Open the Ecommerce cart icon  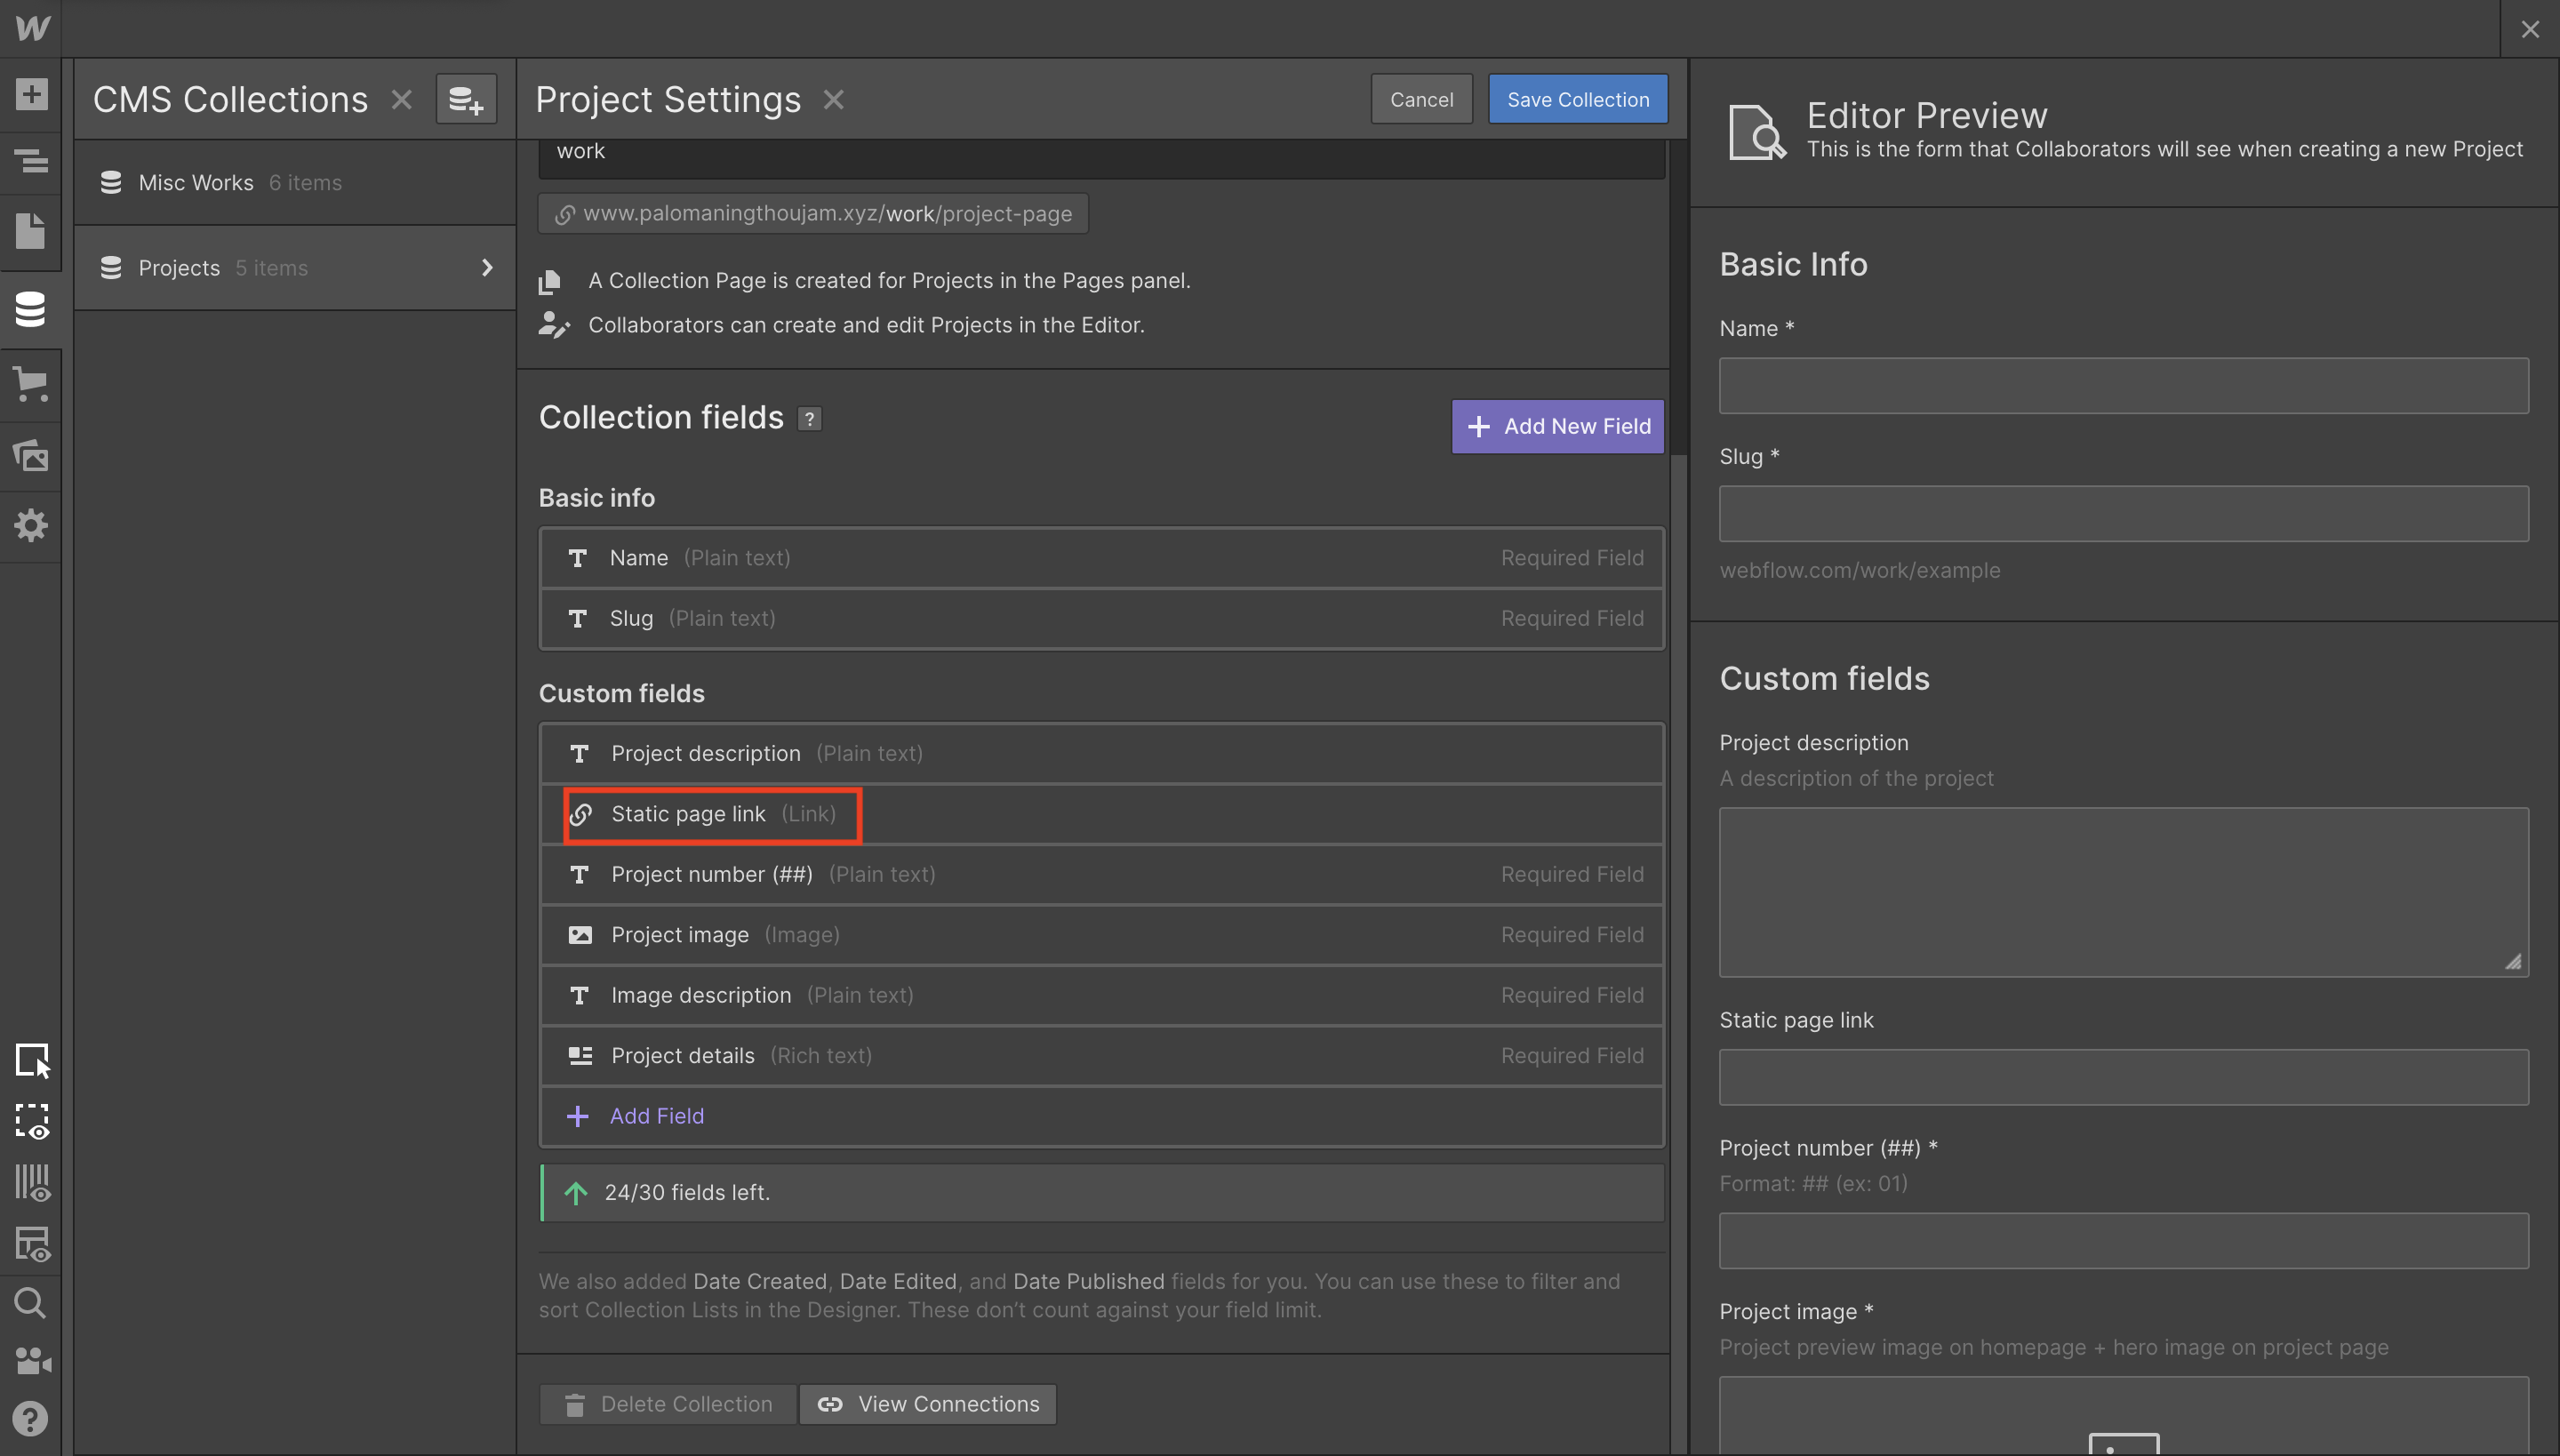(x=31, y=383)
